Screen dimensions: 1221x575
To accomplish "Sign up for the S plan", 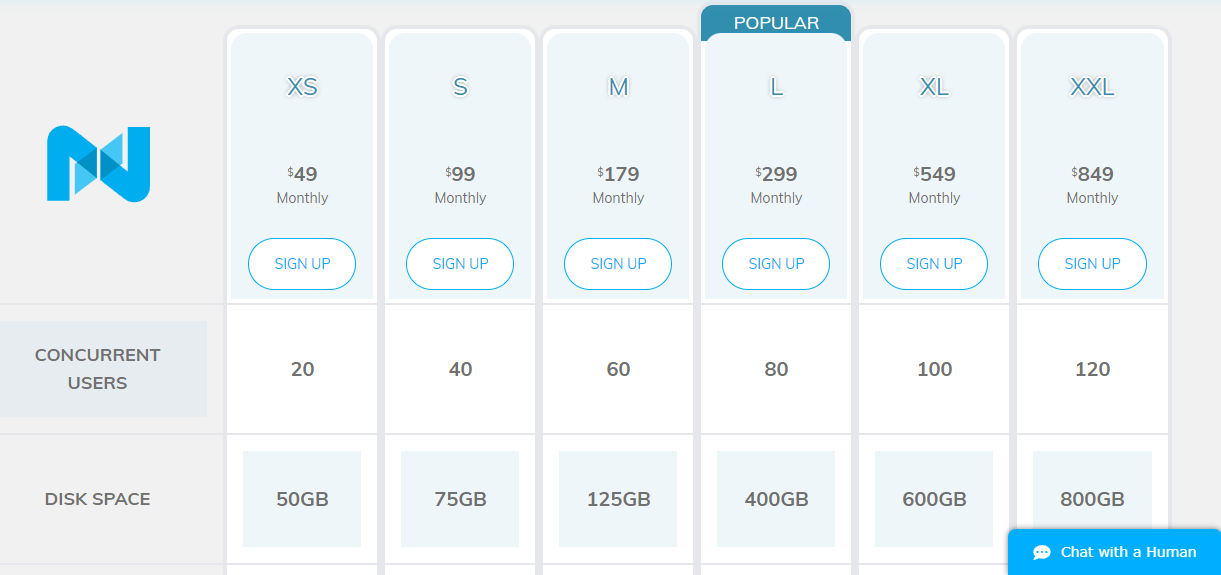I will [x=460, y=264].
